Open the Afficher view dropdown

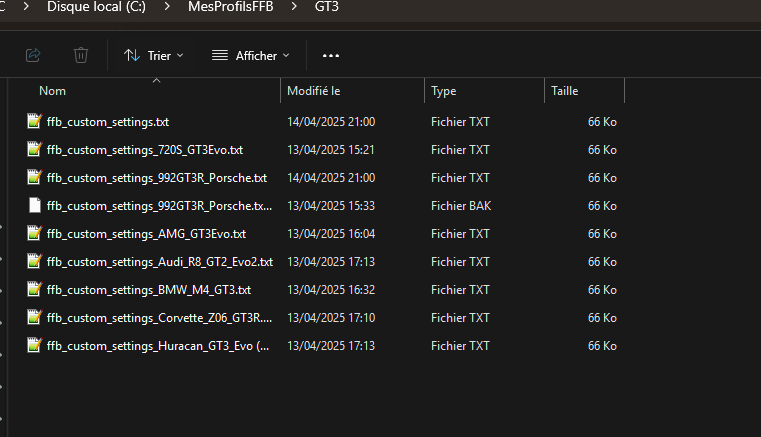point(251,56)
